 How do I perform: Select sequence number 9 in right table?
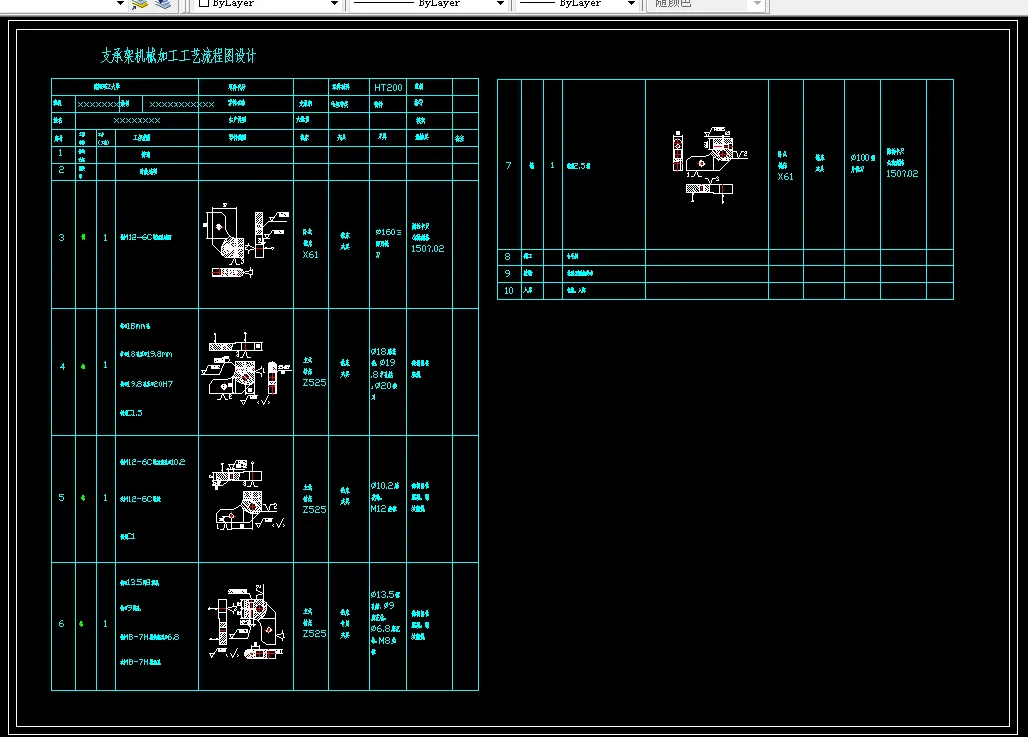click(x=507, y=273)
